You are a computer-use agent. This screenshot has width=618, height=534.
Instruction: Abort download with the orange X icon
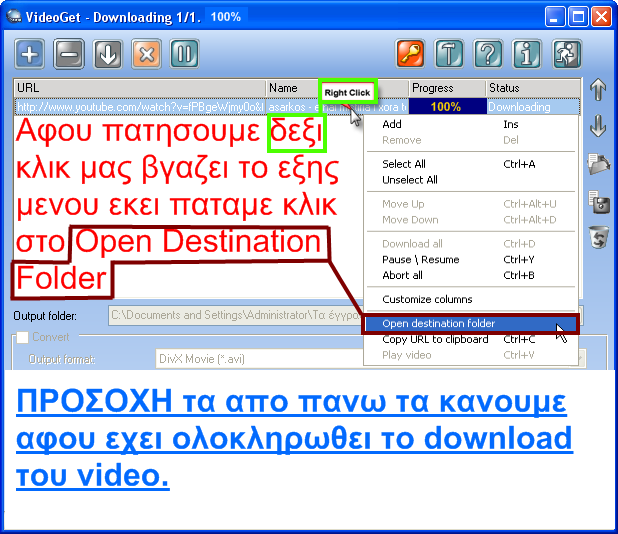point(146,54)
